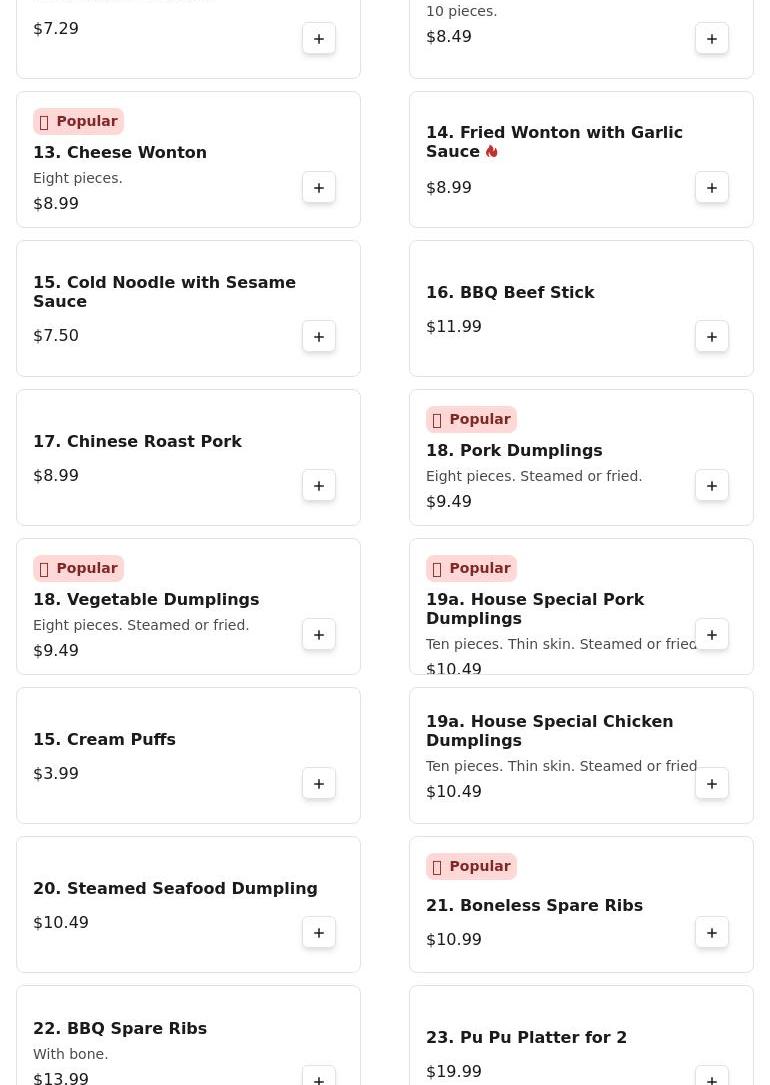This screenshot has width=770, height=1085.
Task: Click spicy flame icon on Fried Wonton
Action: (x=491, y=152)
